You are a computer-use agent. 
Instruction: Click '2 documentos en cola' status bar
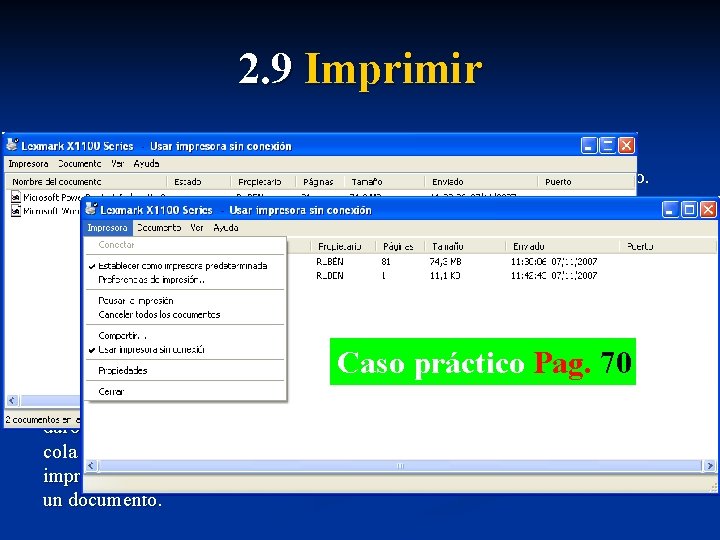(42, 420)
